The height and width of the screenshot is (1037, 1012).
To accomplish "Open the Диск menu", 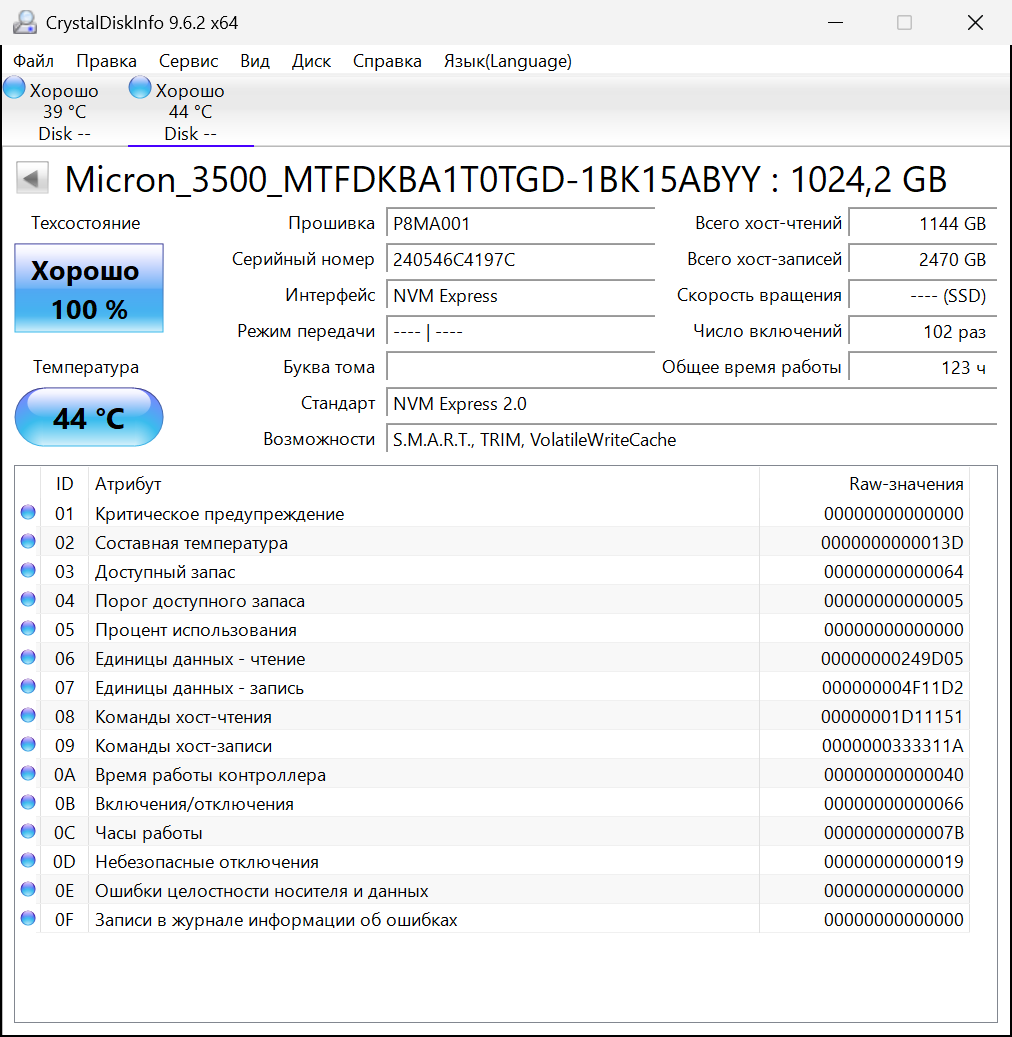I will pos(312,62).
